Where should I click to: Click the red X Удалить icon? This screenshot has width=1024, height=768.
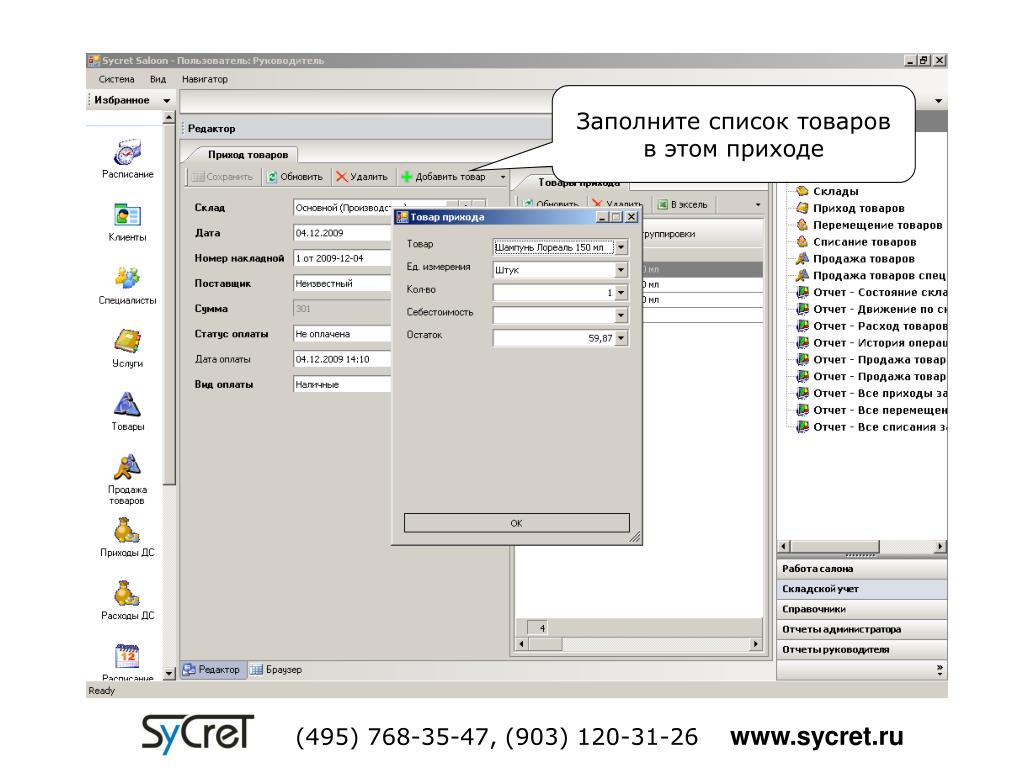(x=342, y=177)
